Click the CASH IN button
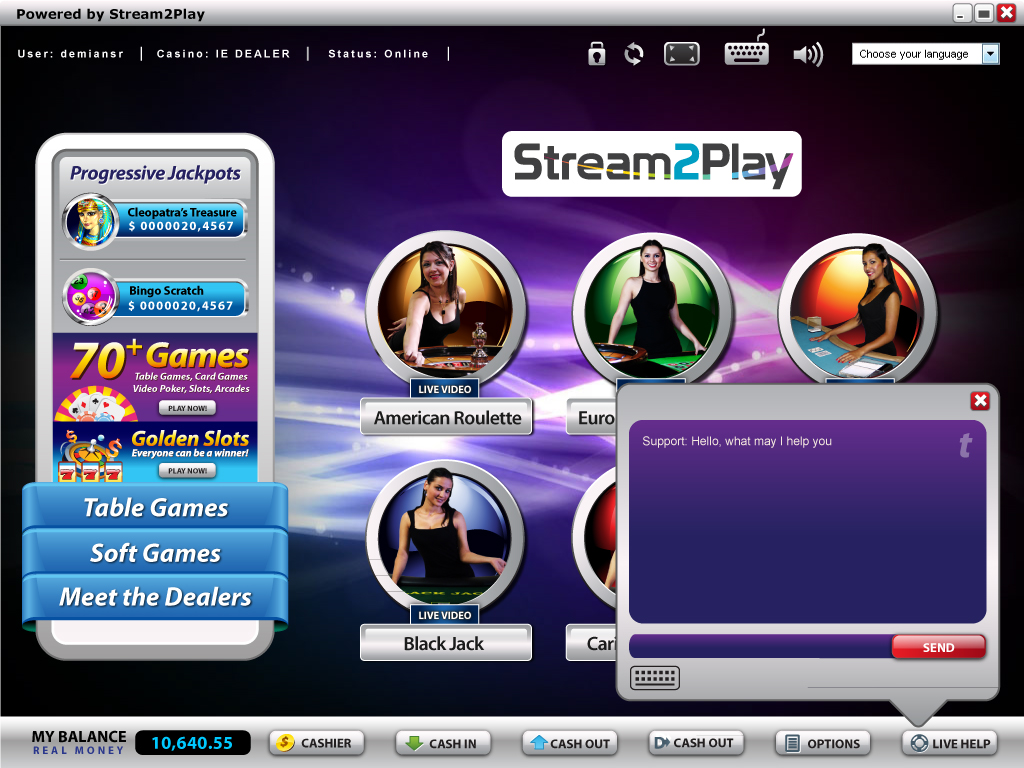The width and height of the screenshot is (1024, 768). click(443, 743)
